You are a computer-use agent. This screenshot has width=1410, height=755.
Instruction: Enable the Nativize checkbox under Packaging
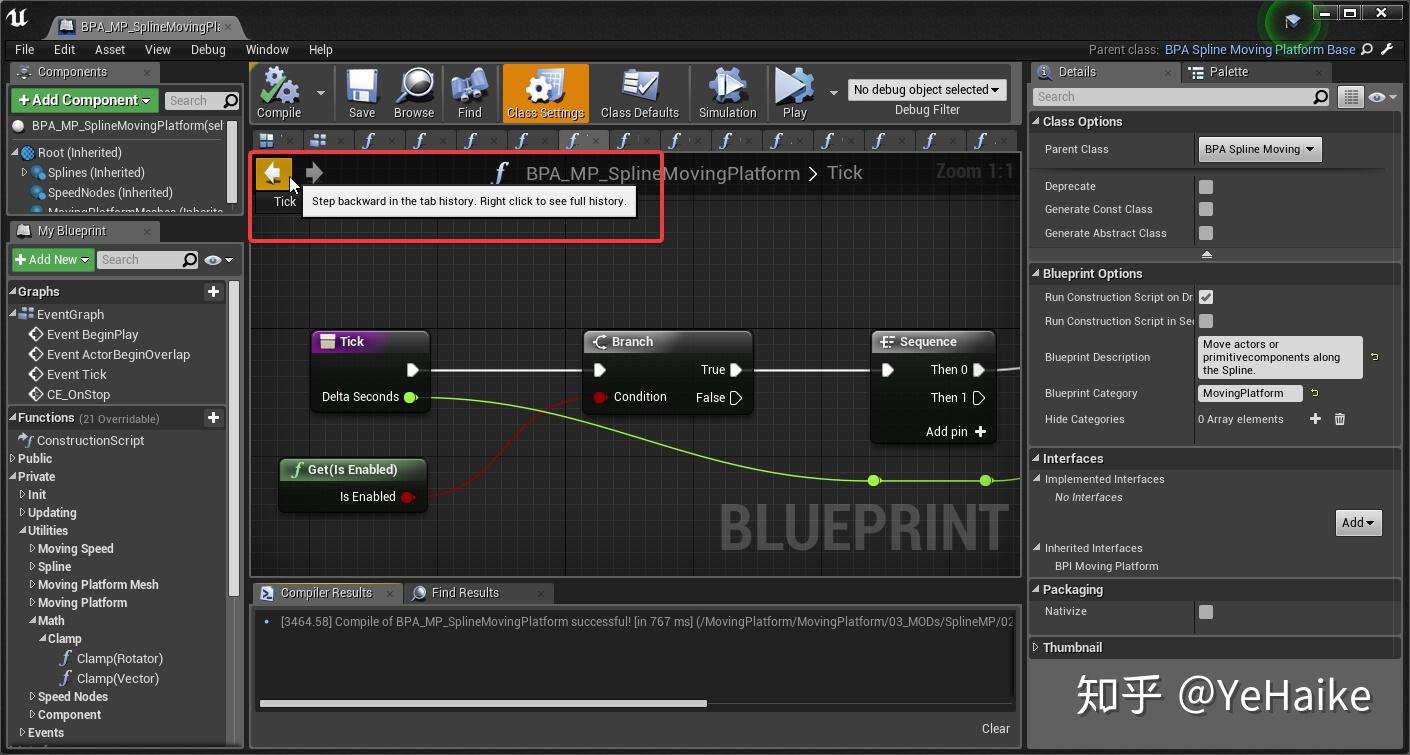(1205, 611)
